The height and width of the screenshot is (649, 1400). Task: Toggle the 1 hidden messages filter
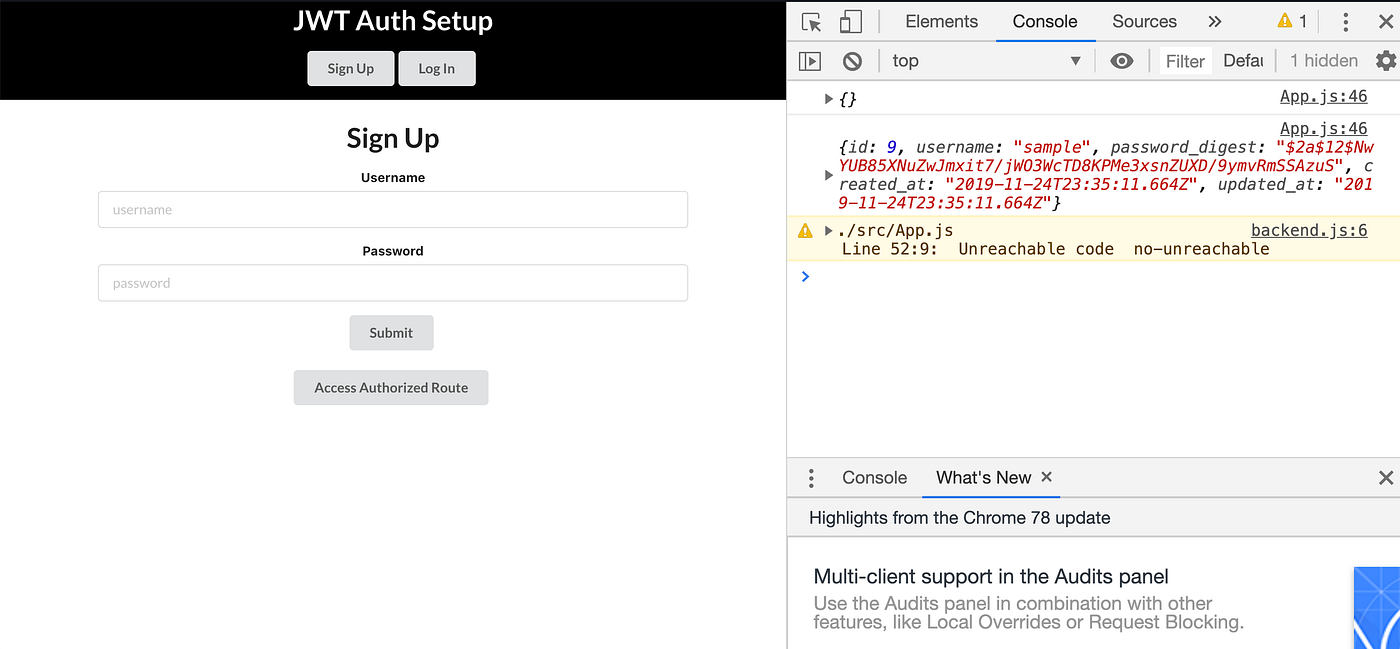coord(1323,61)
